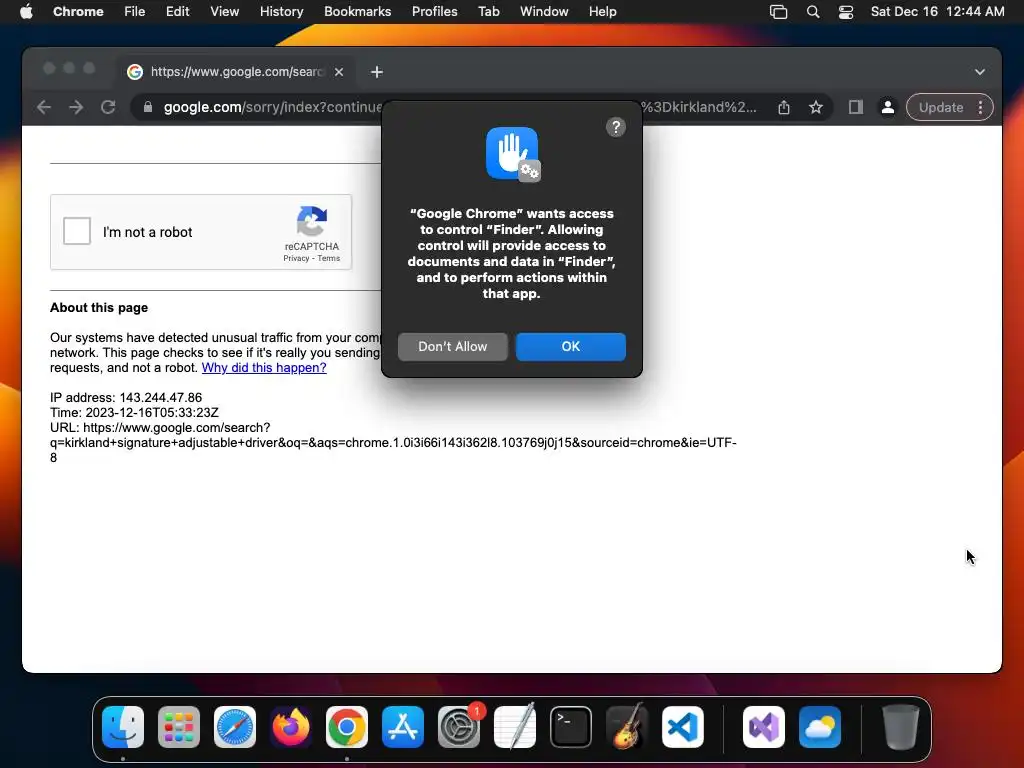The width and height of the screenshot is (1024, 768).
Task: Click OK in the Finder access dialog
Action: click(570, 347)
